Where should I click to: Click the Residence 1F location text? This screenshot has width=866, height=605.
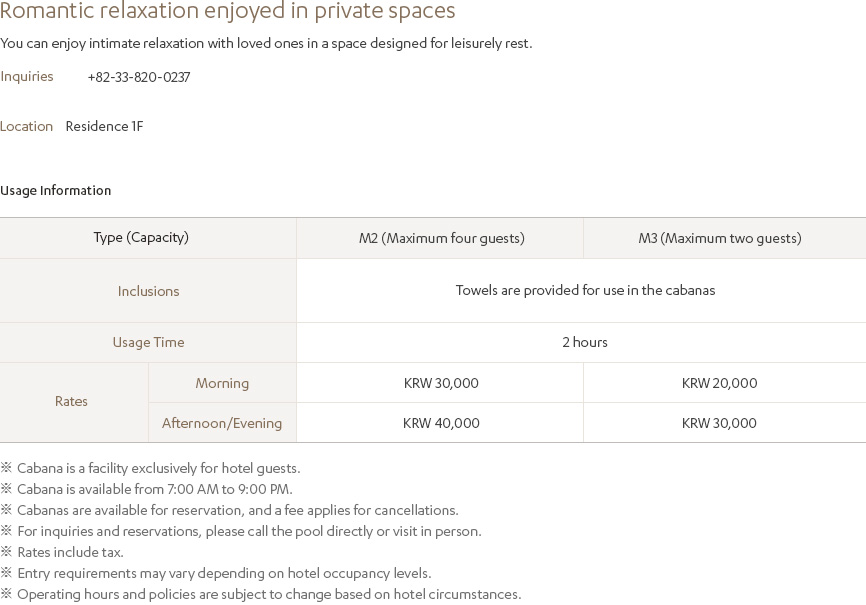click(x=104, y=126)
